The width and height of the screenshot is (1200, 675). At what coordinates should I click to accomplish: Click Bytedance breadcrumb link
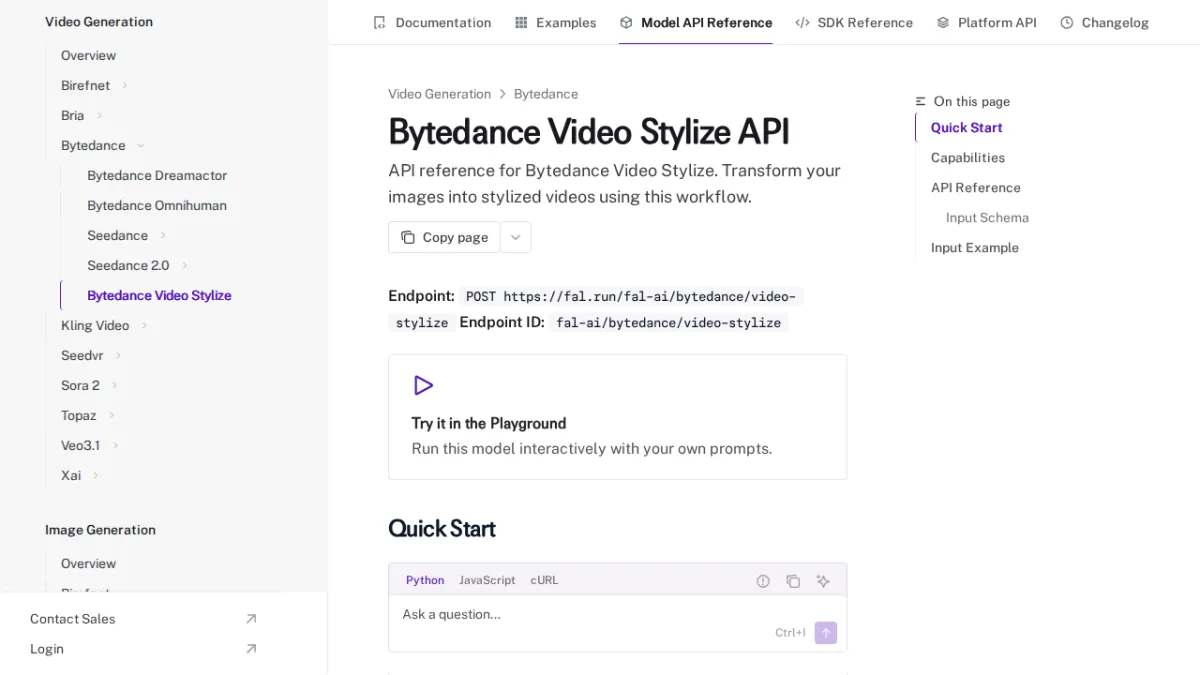pos(546,94)
